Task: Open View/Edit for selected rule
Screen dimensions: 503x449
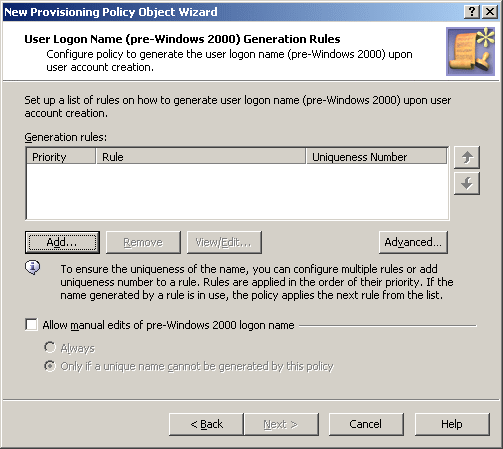Action: click(x=224, y=242)
